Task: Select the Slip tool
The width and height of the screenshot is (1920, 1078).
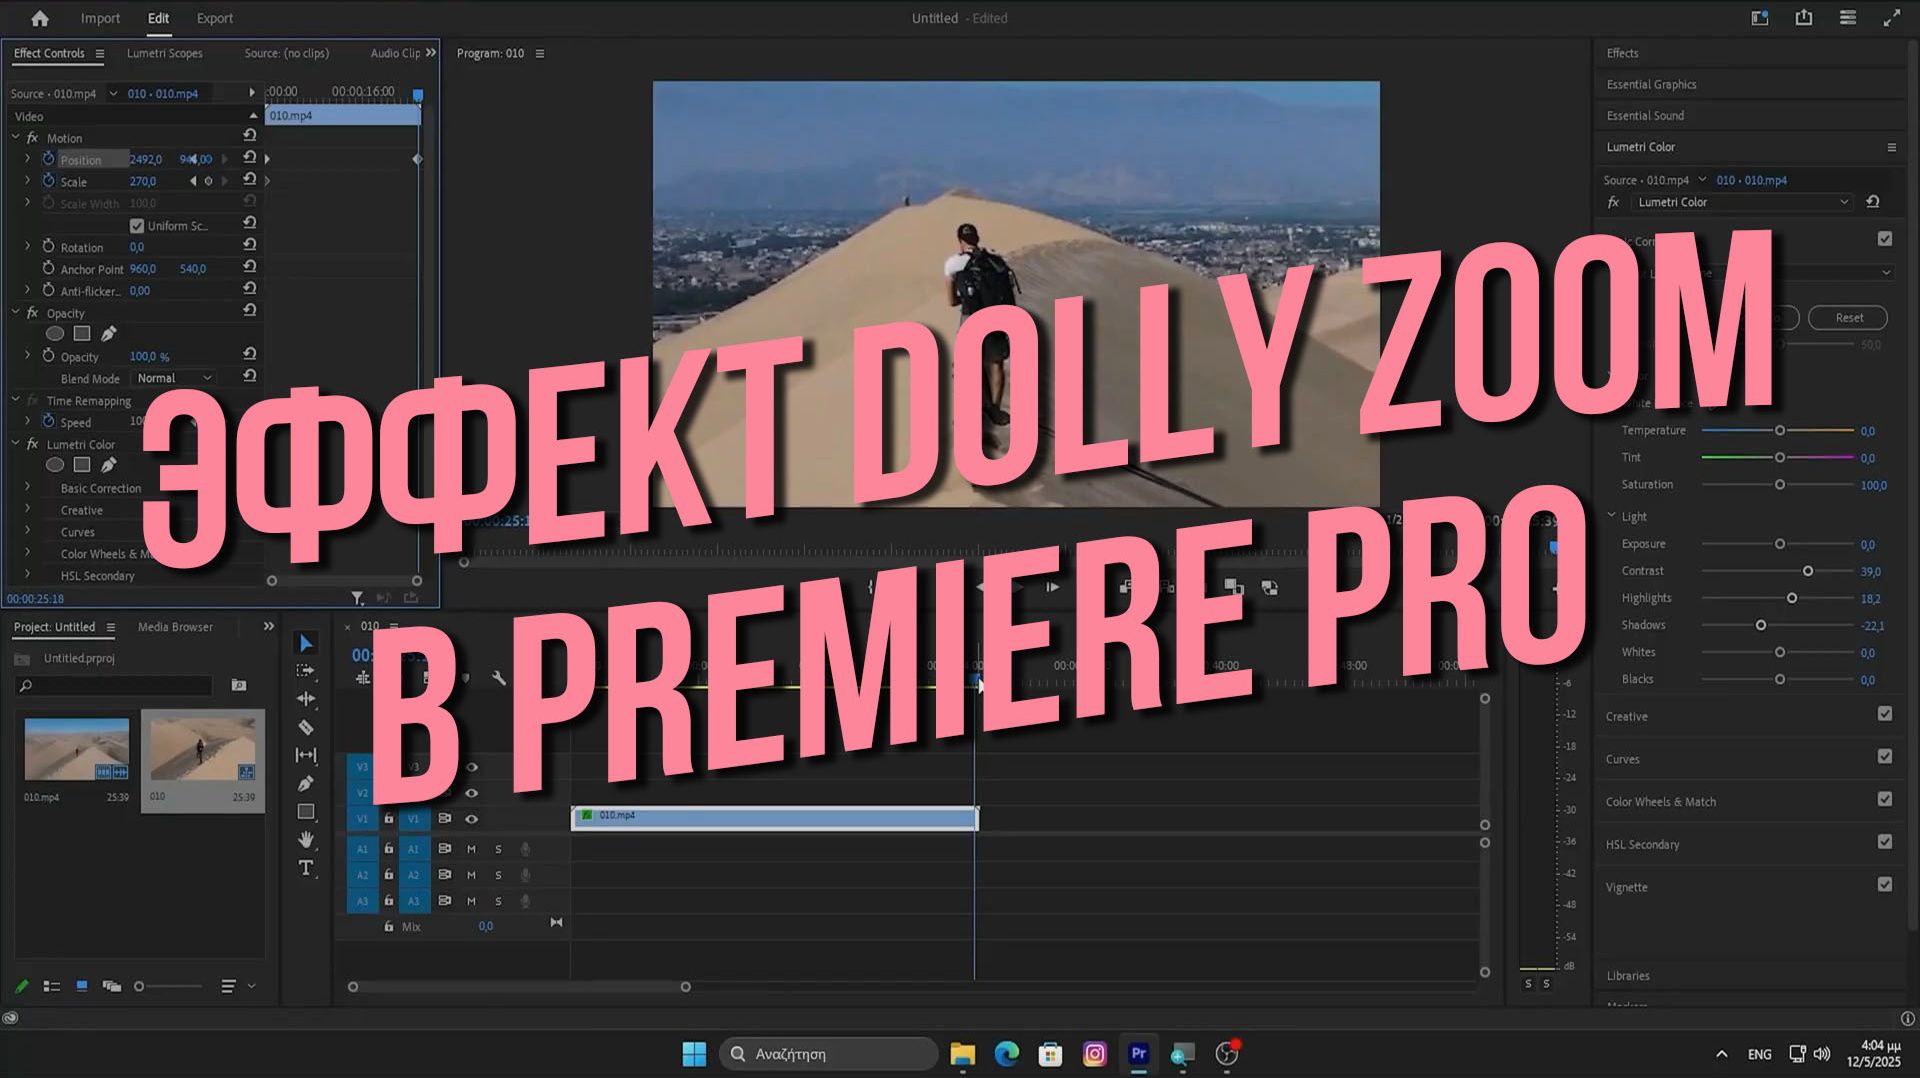Action: point(307,755)
